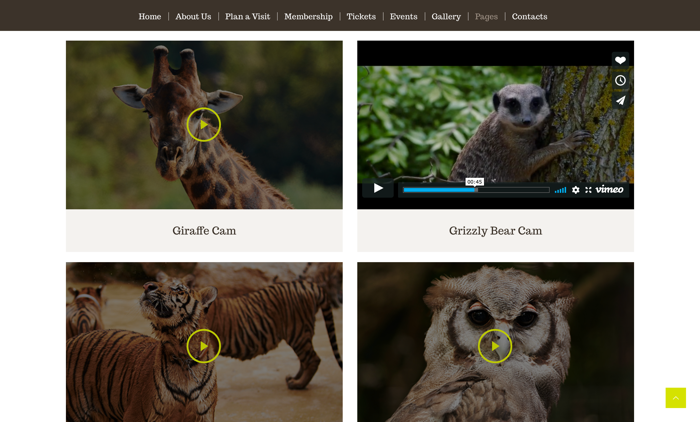Open the Grizzly Bear Cam title link
The width and height of the screenshot is (700, 422).
[496, 231]
